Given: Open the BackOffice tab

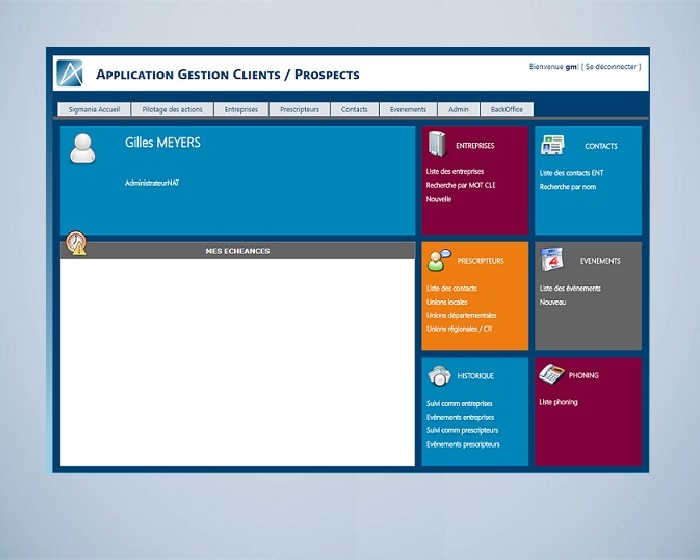Looking at the screenshot, I should coord(507,109).
